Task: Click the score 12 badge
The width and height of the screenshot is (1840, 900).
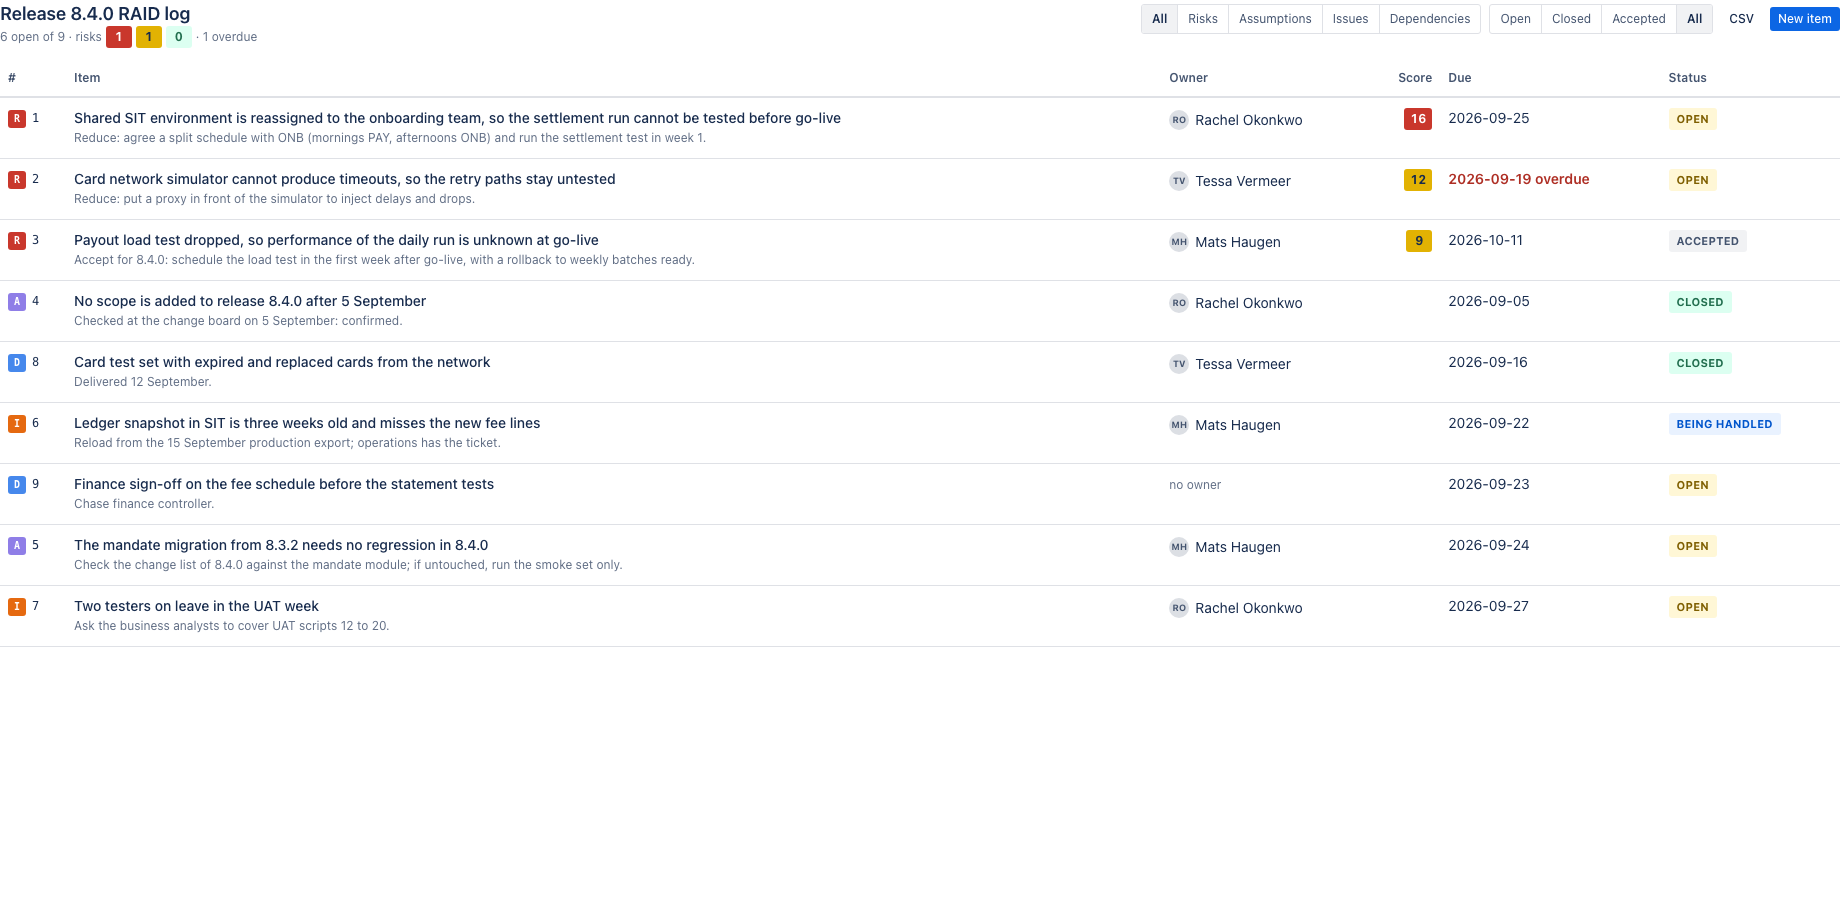Action: pos(1418,180)
